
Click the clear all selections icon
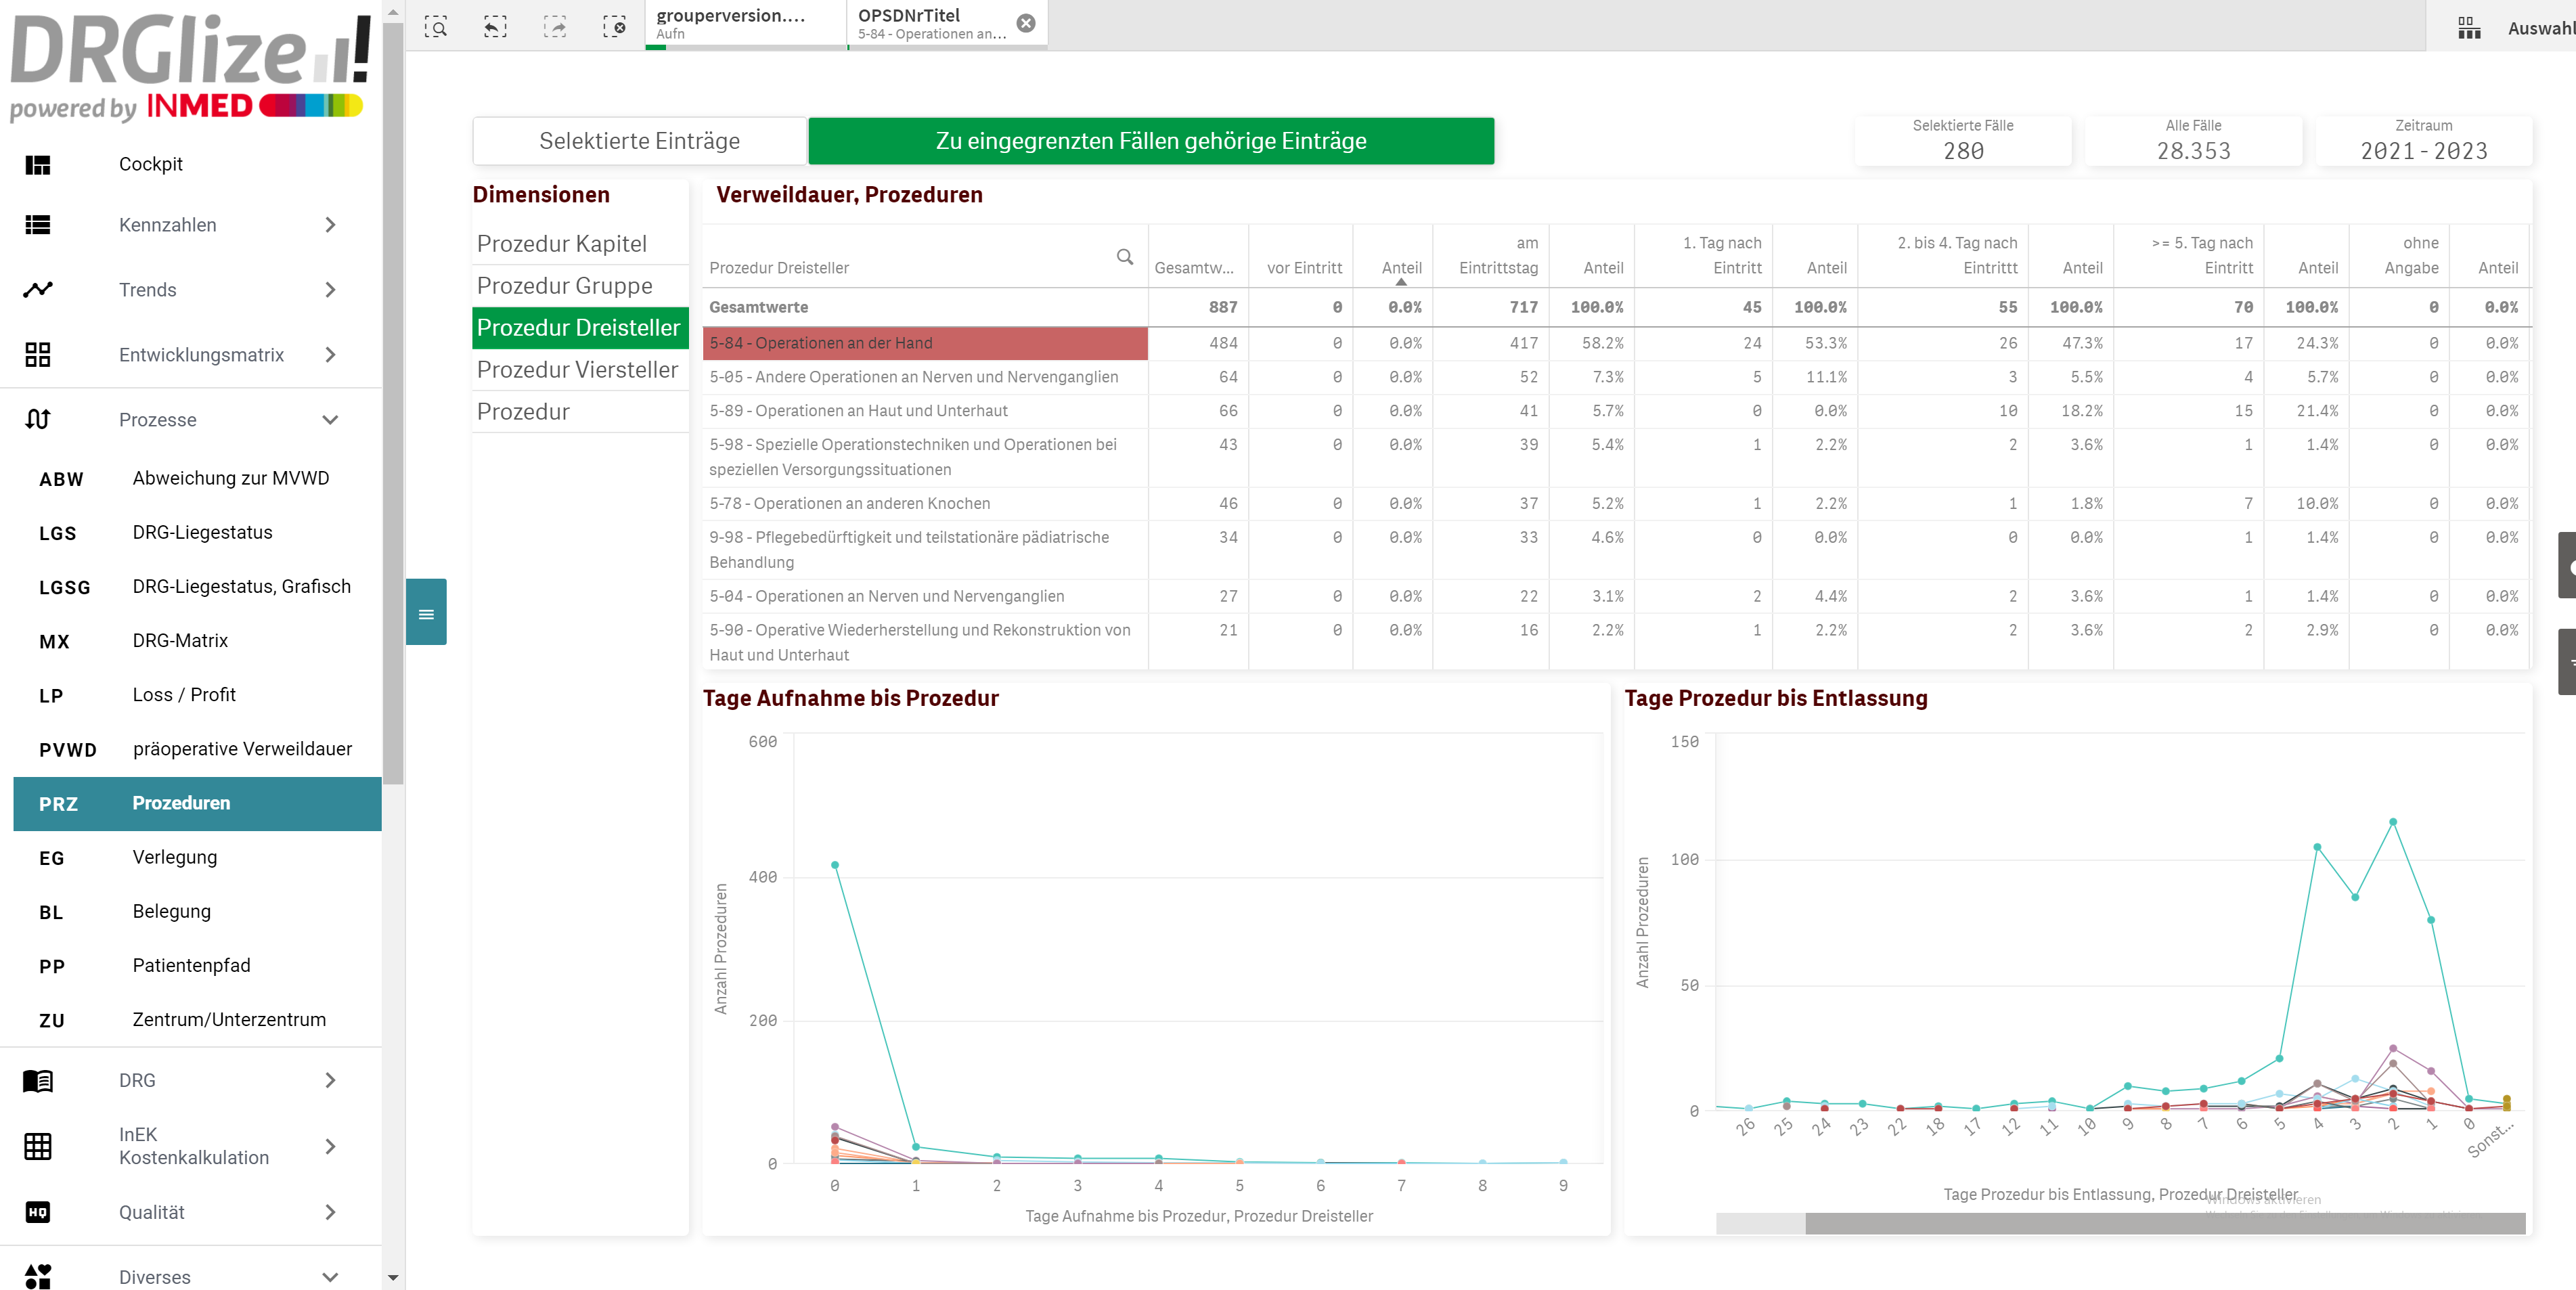(614, 27)
